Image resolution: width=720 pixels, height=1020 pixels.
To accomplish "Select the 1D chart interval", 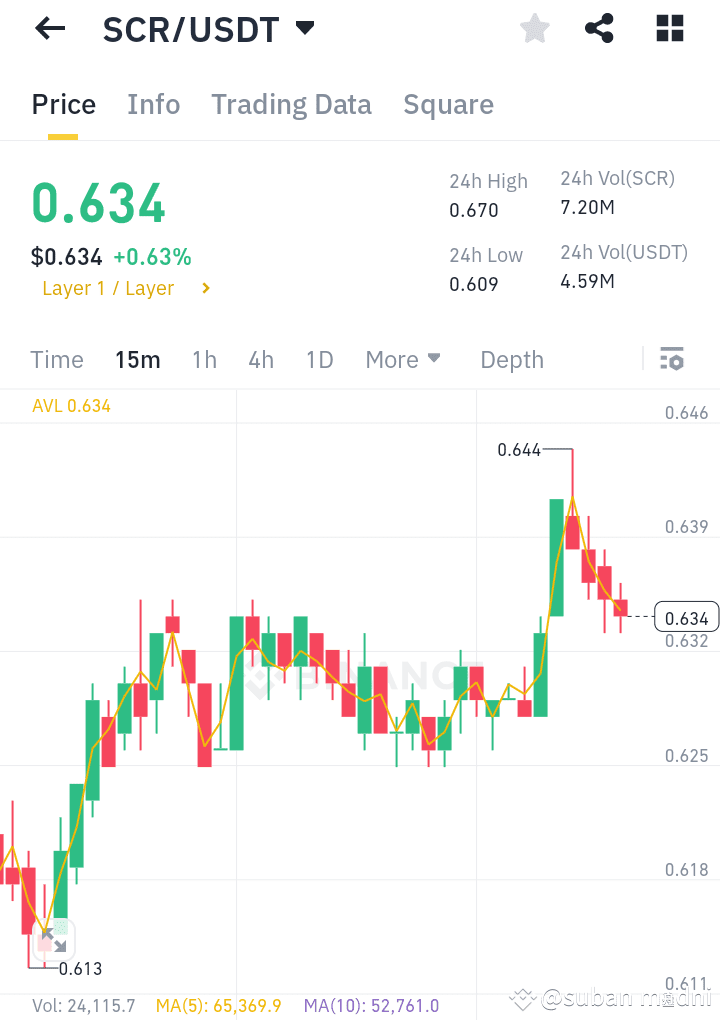I will (x=319, y=358).
